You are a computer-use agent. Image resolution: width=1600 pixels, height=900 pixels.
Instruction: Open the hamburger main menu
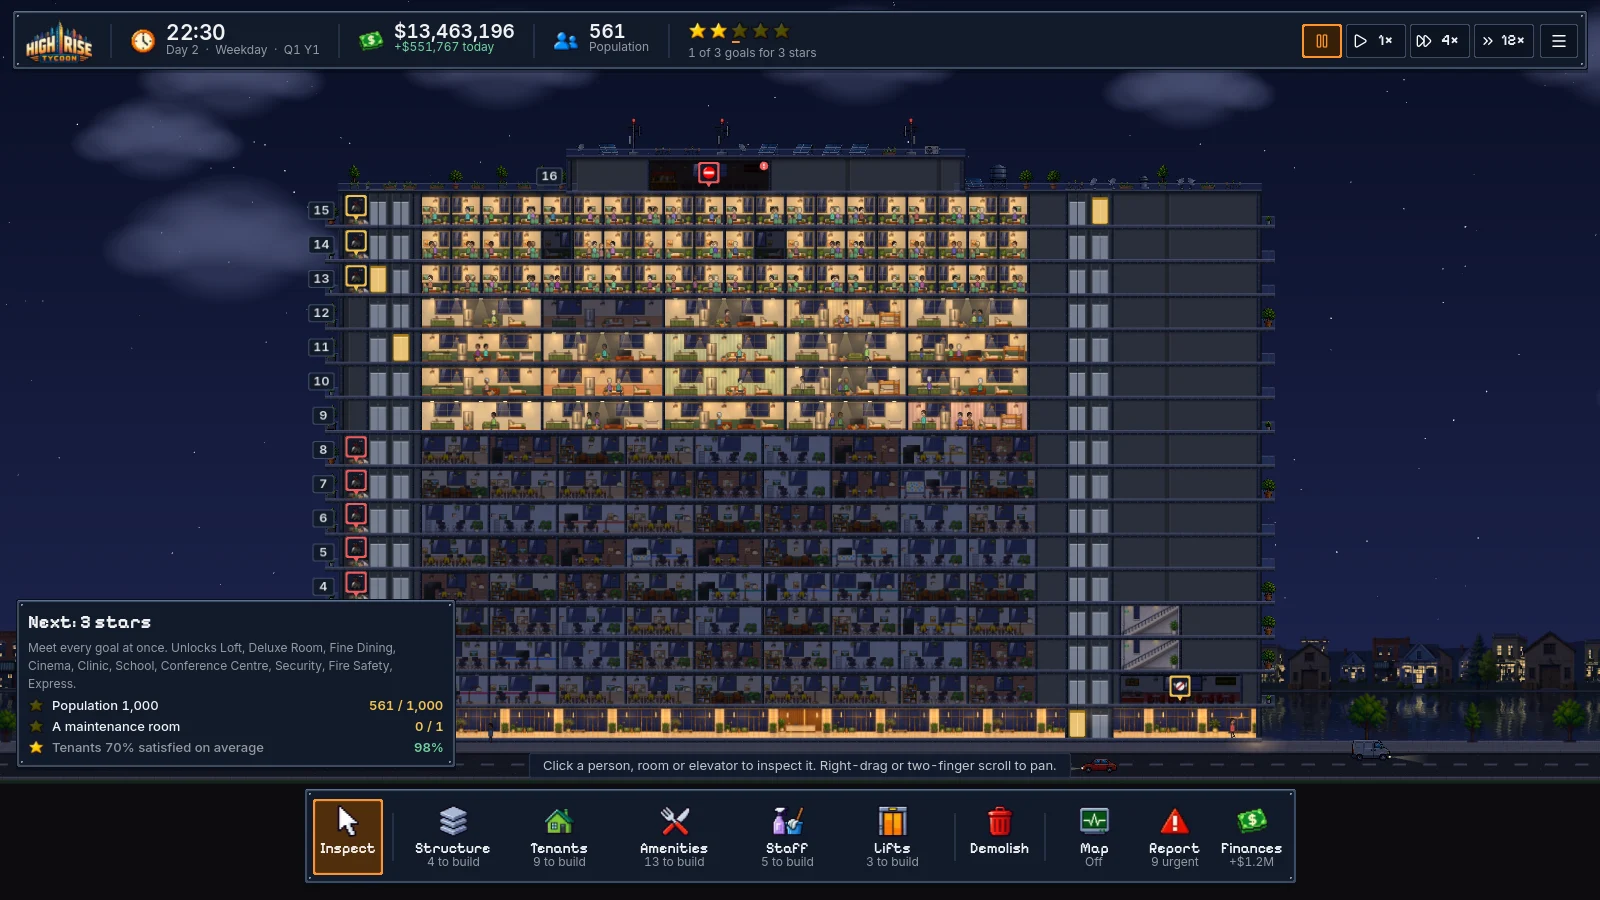(1558, 41)
